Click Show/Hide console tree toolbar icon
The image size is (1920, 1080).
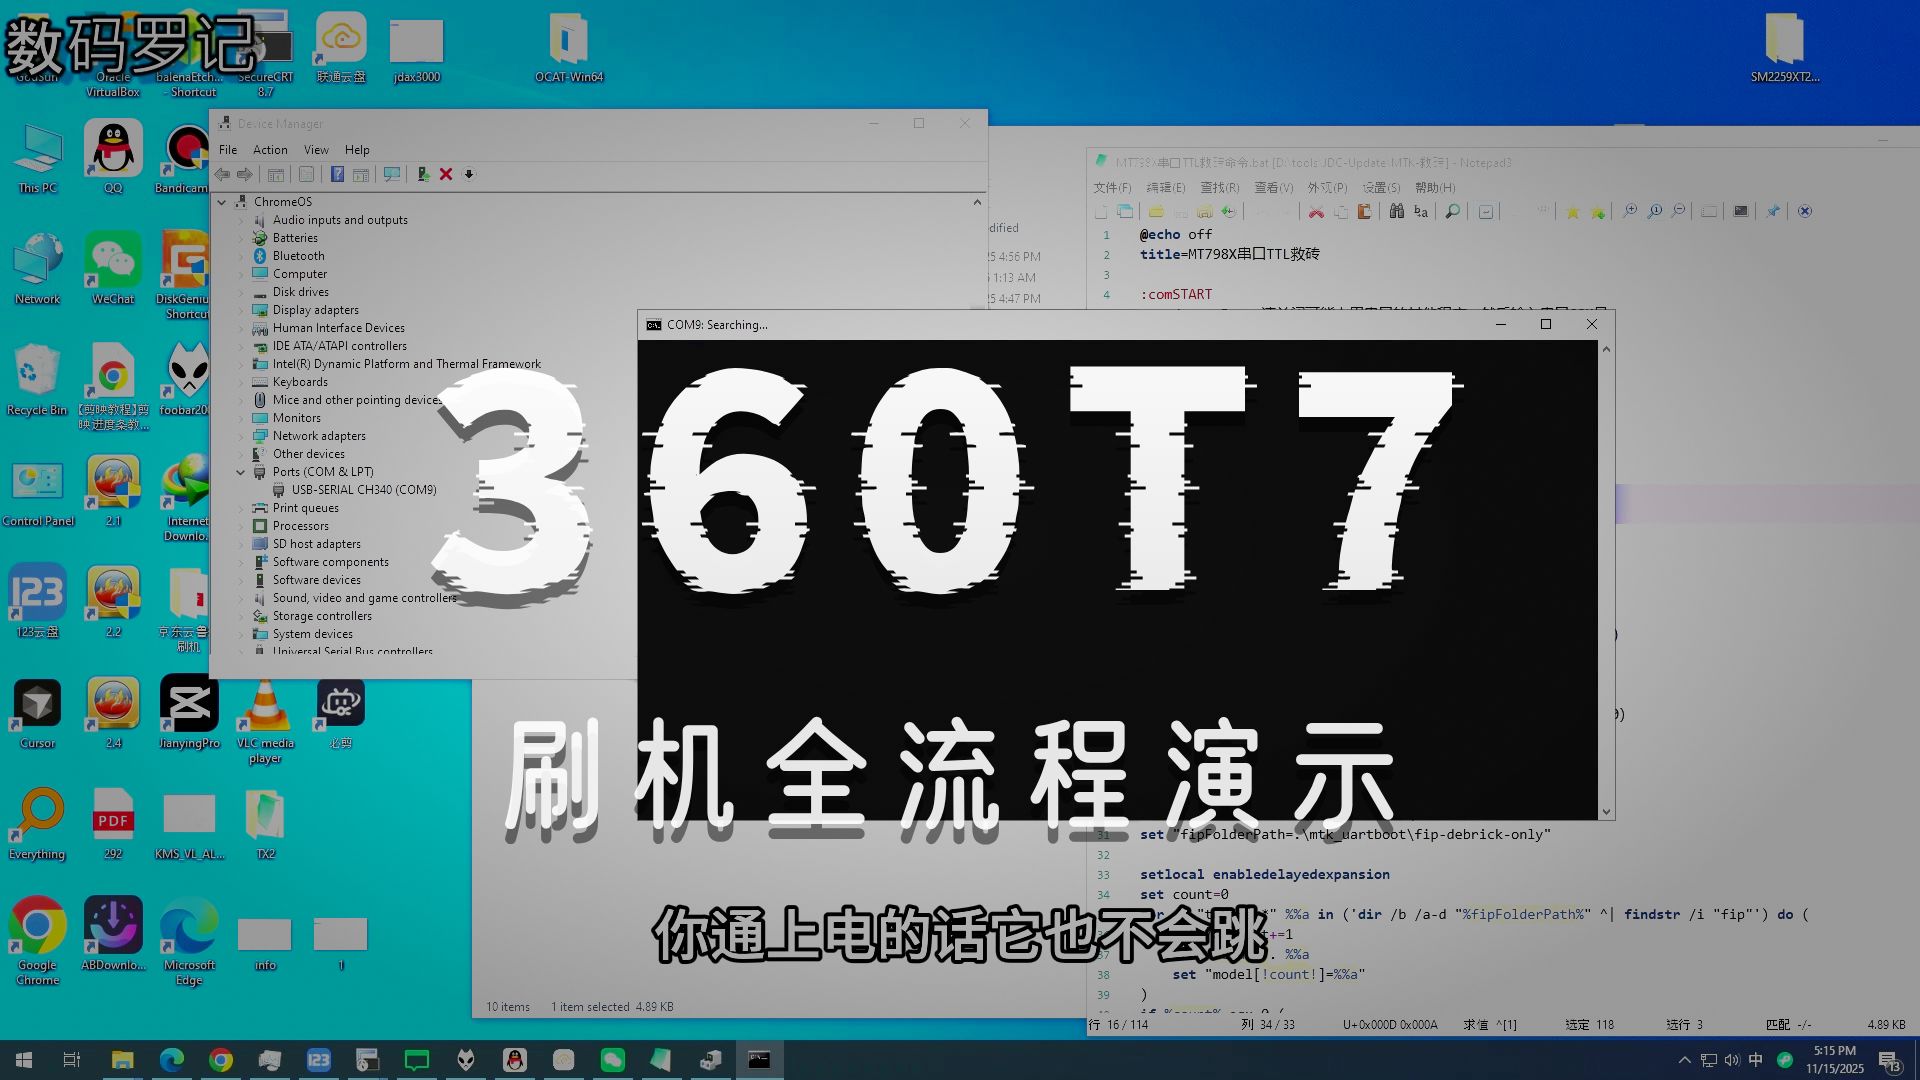pyautogui.click(x=276, y=174)
